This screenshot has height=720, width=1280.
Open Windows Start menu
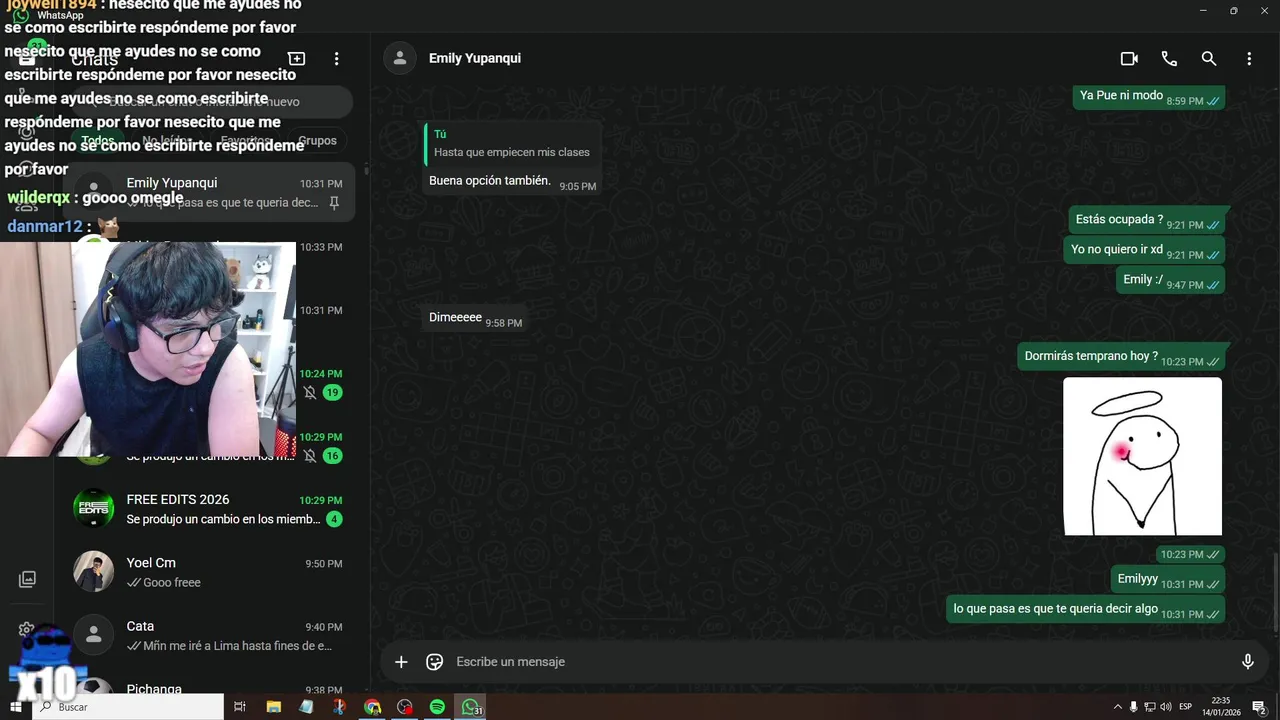pos(16,707)
